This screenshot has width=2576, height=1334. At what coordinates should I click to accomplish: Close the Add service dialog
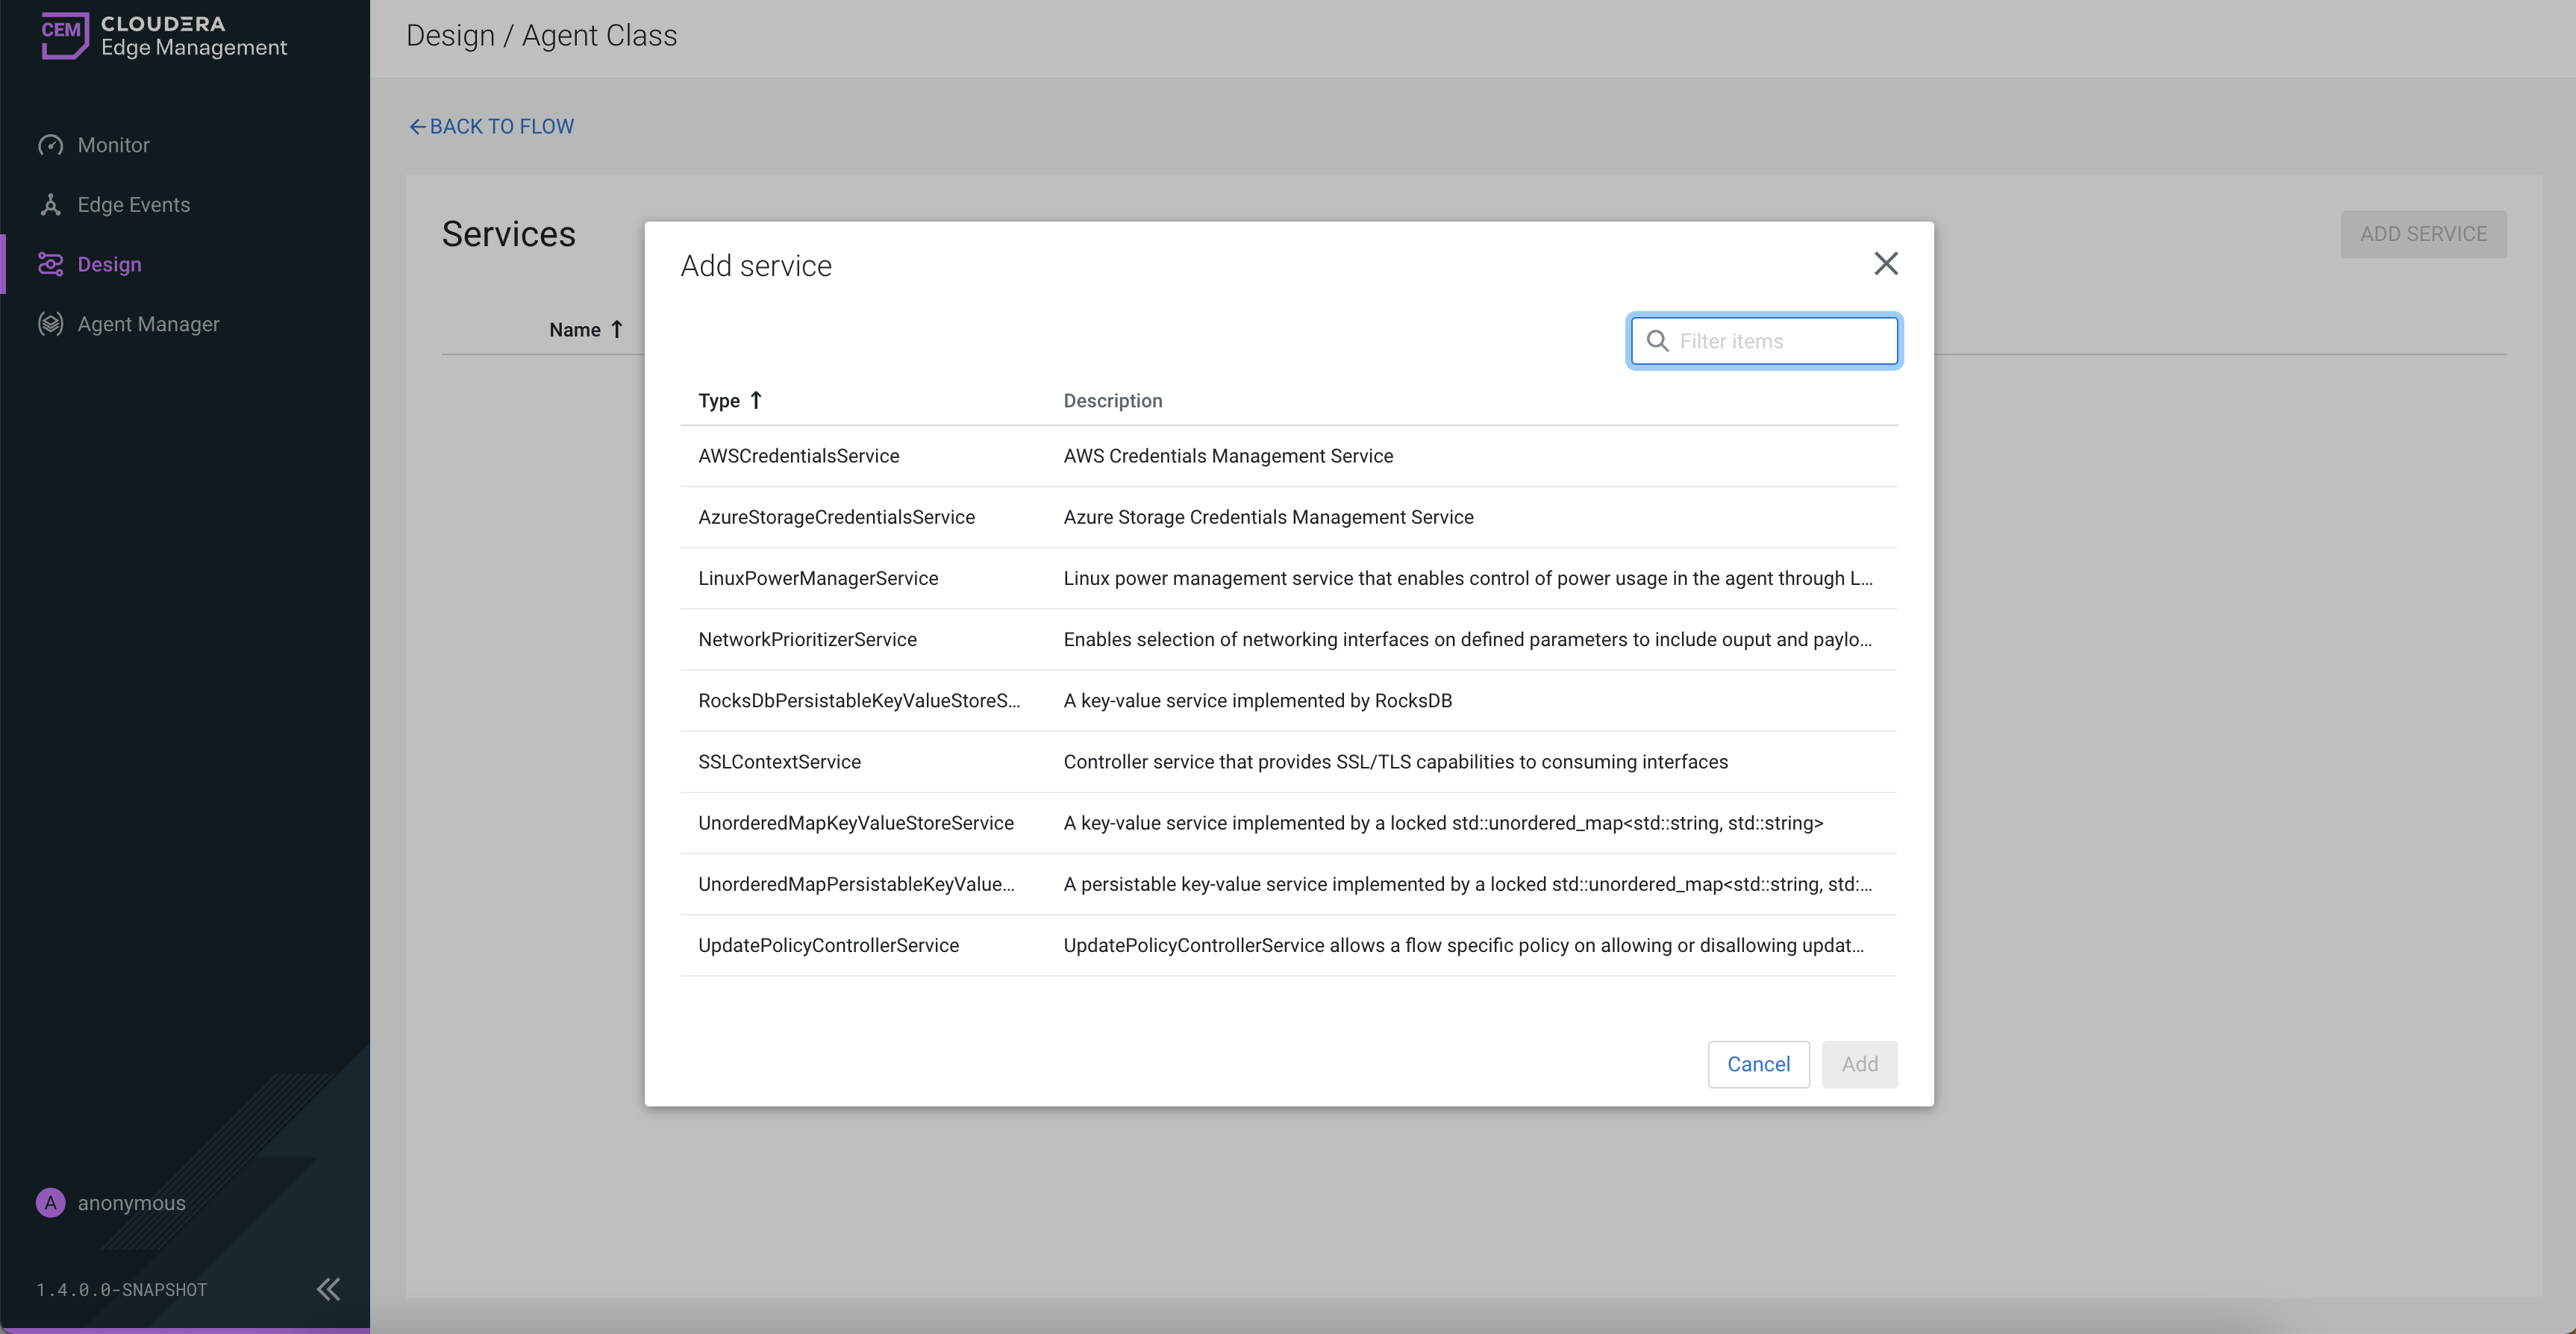[1885, 264]
